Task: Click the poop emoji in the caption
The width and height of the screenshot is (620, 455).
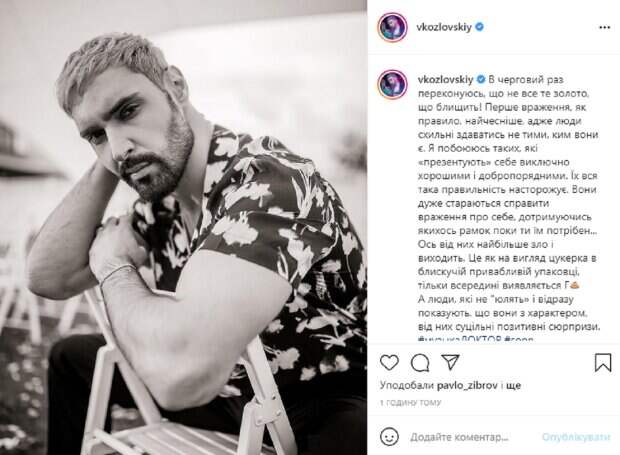Action: pos(575,285)
